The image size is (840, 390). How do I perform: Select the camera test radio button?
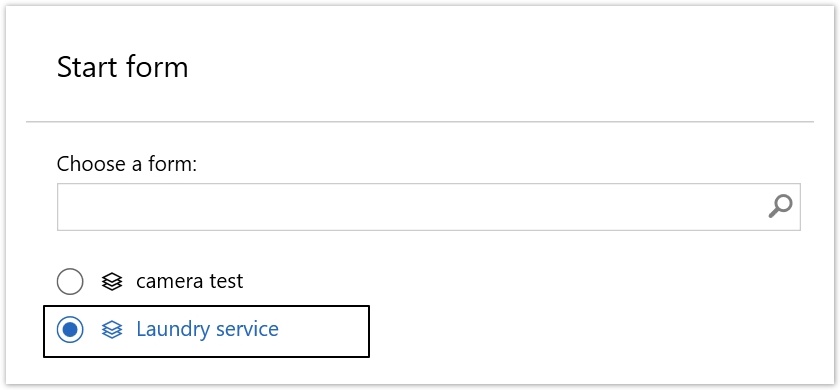tap(70, 282)
